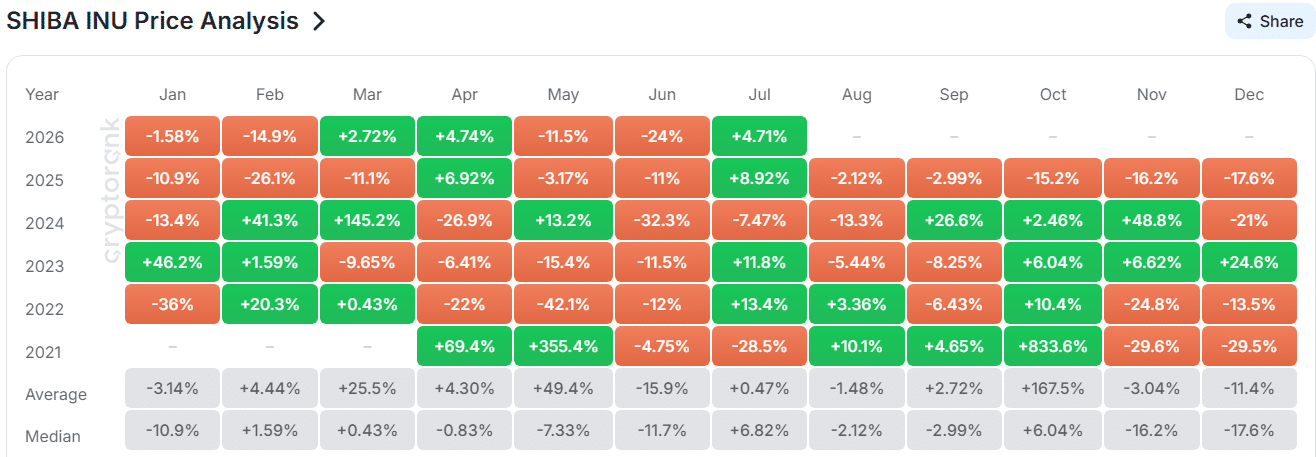Select the 2026 year row label
Viewport: 1316px width, 457px height.
pos(45,137)
